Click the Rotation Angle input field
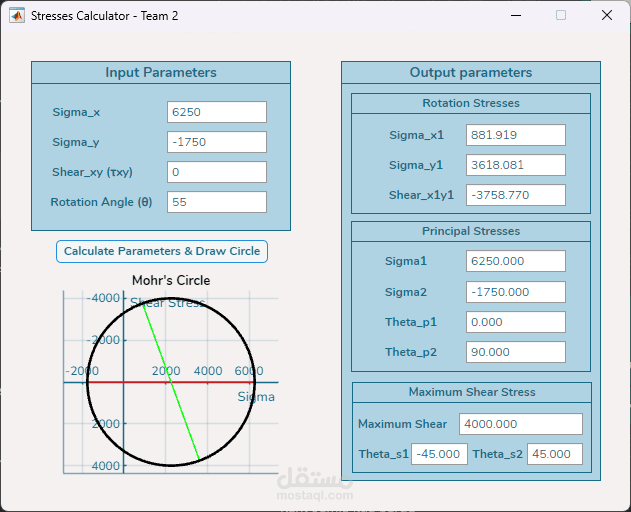 click(217, 202)
